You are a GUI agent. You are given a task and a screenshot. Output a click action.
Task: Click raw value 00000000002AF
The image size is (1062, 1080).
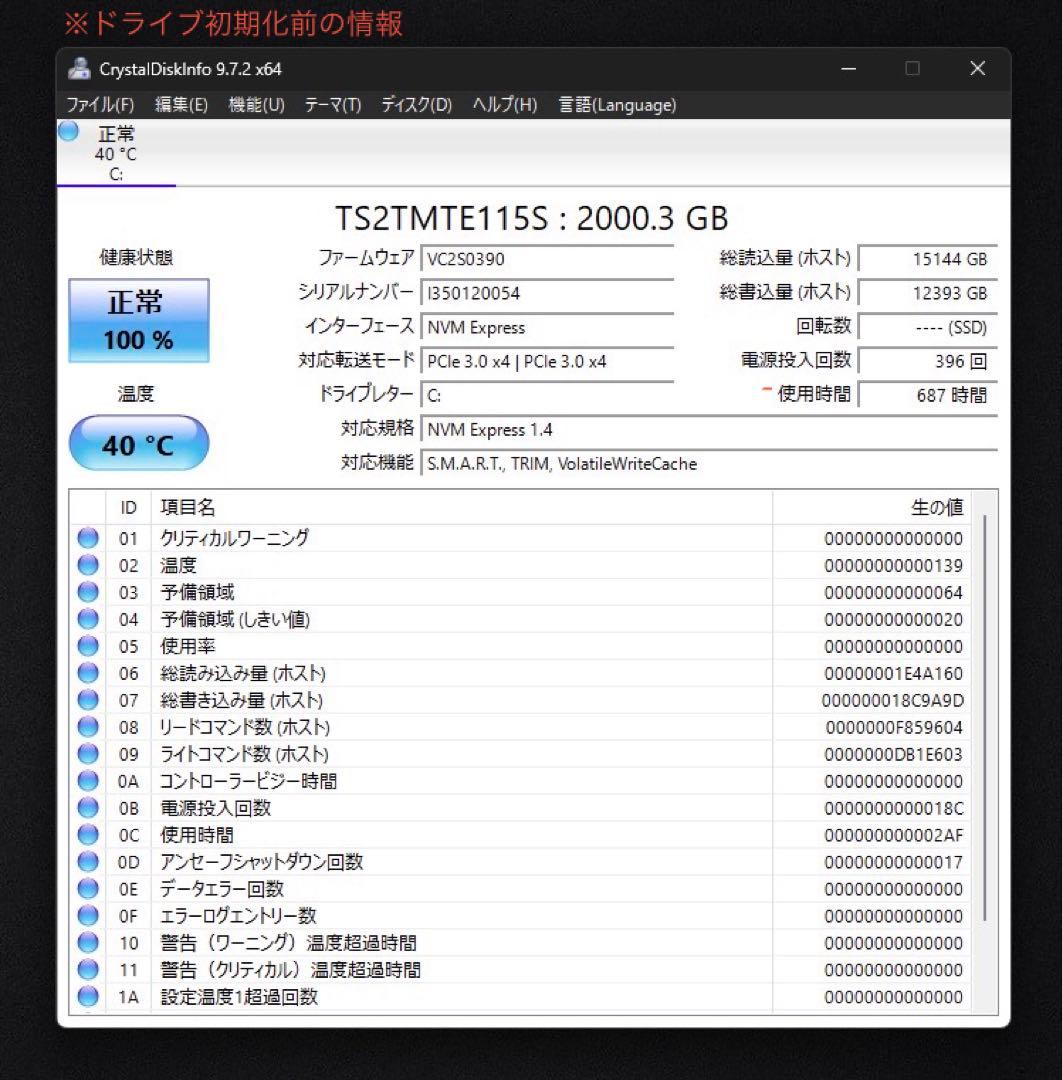[x=893, y=835]
